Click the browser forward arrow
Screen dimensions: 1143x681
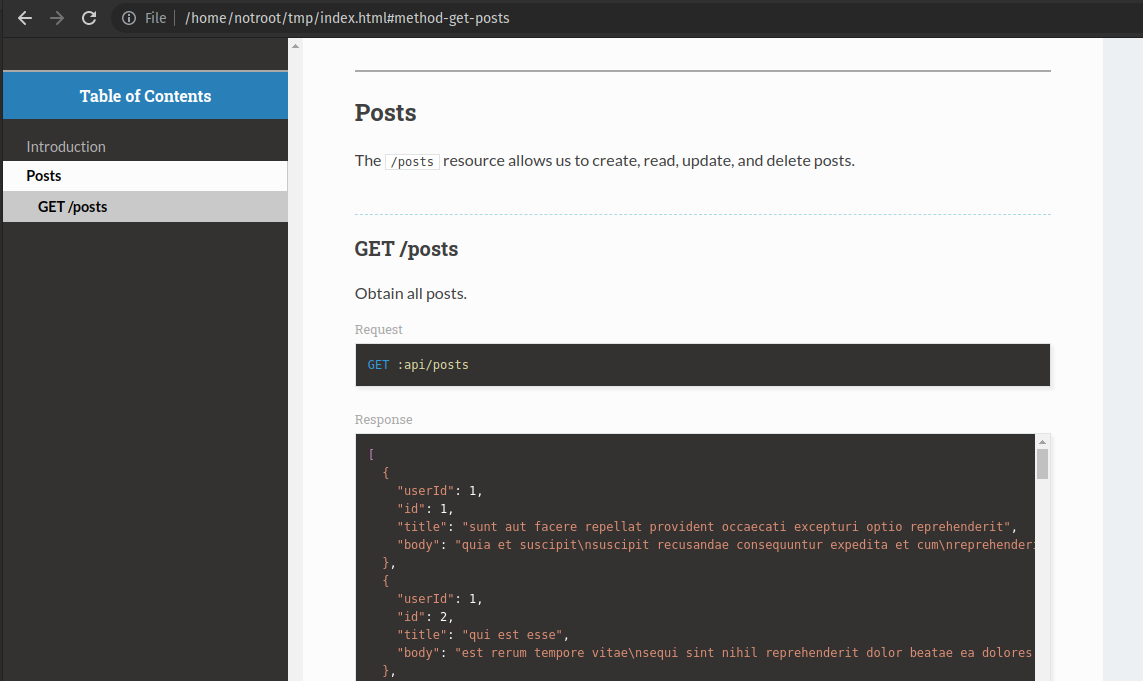pos(57,18)
